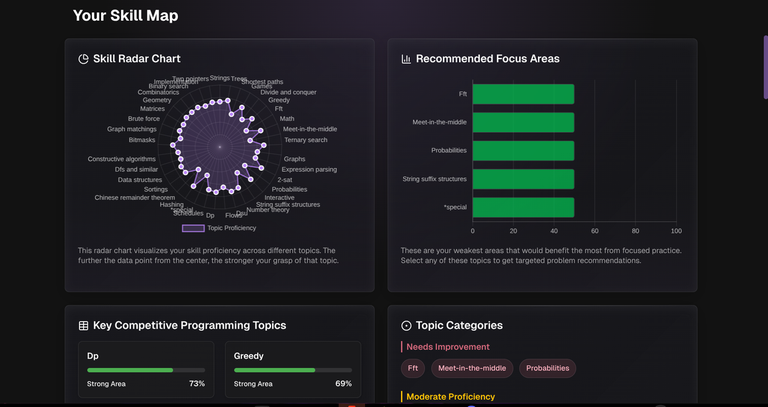The height and width of the screenshot is (407, 768).
Task: Toggle the Topic Proficiency legend swatch
Action: point(192,228)
